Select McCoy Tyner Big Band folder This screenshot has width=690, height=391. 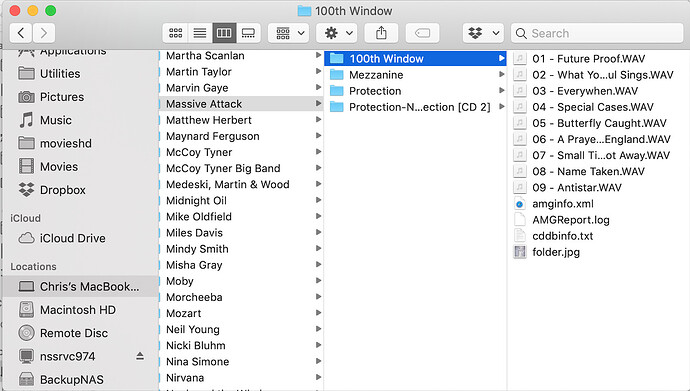tap(241, 168)
